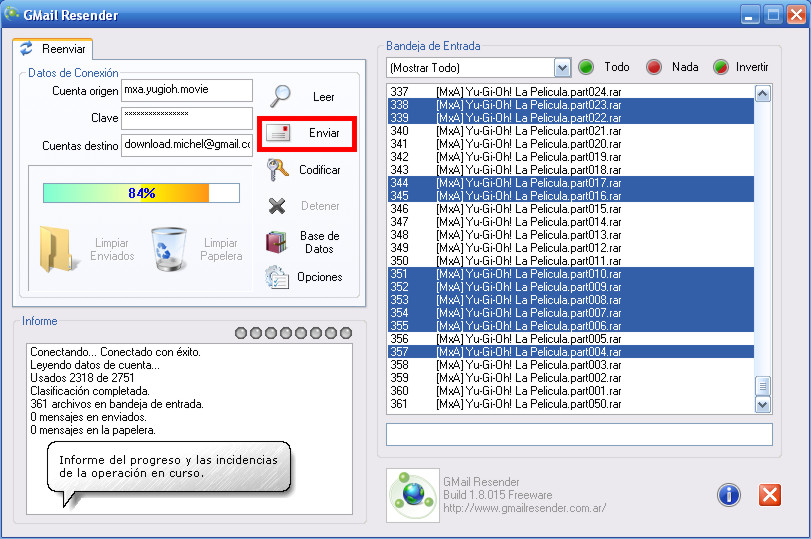The height and width of the screenshot is (539, 811).
Task: Click the Cuentas destino email field
Action: tap(187, 145)
